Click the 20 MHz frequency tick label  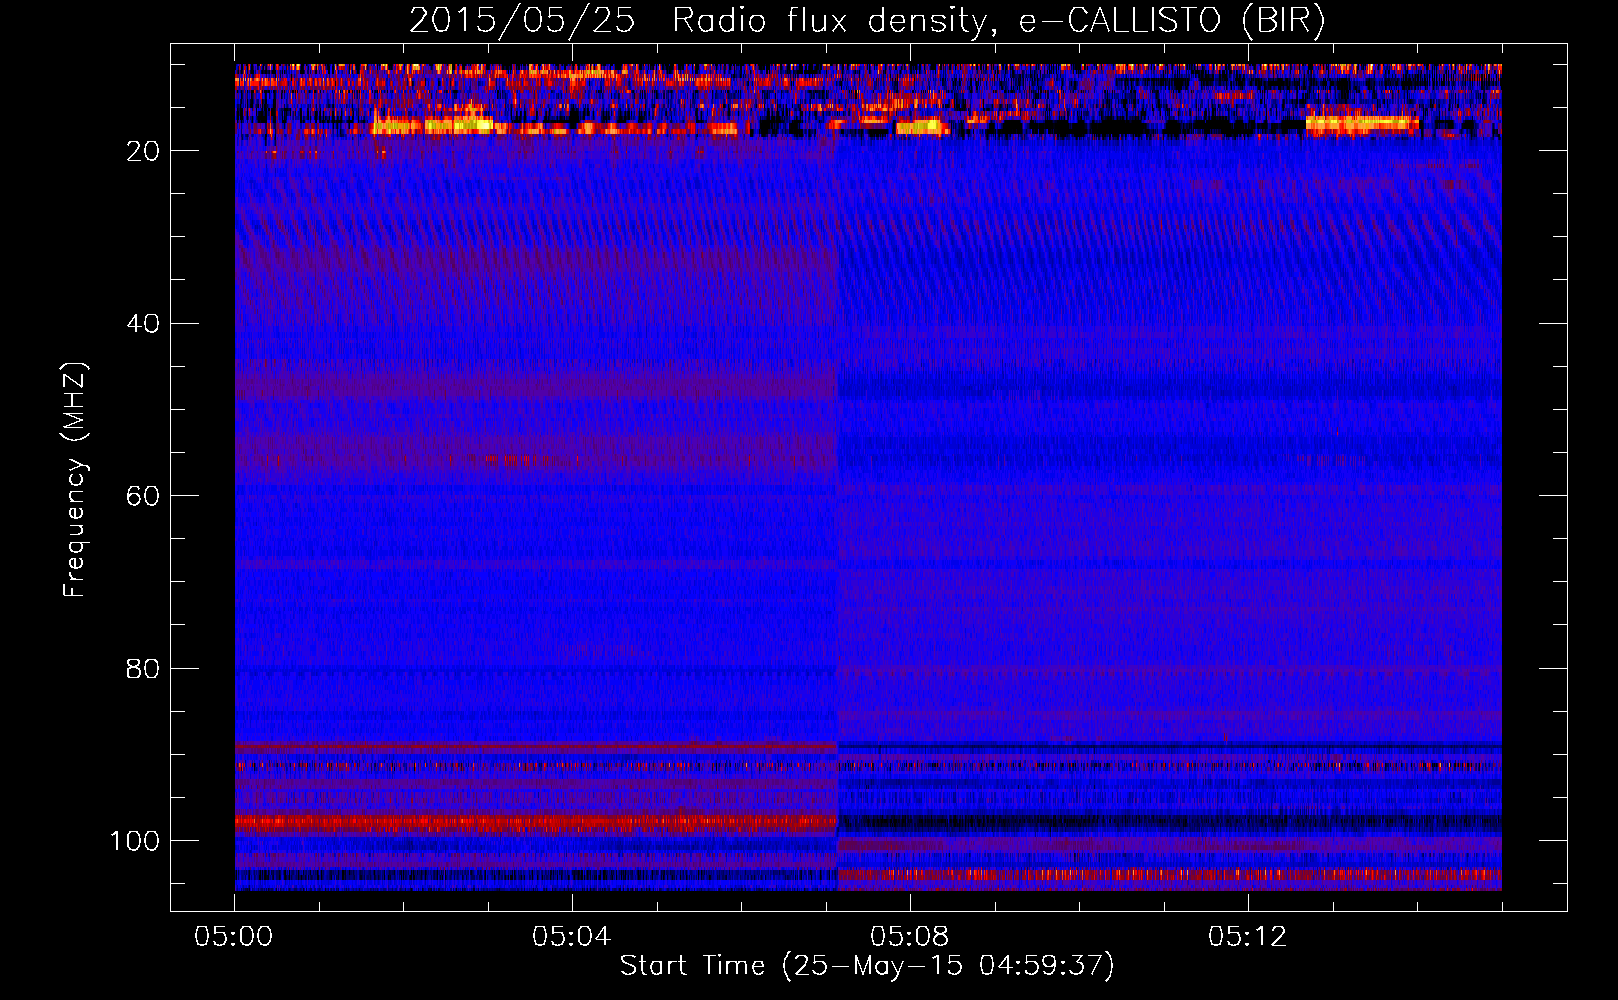pyautogui.click(x=144, y=151)
